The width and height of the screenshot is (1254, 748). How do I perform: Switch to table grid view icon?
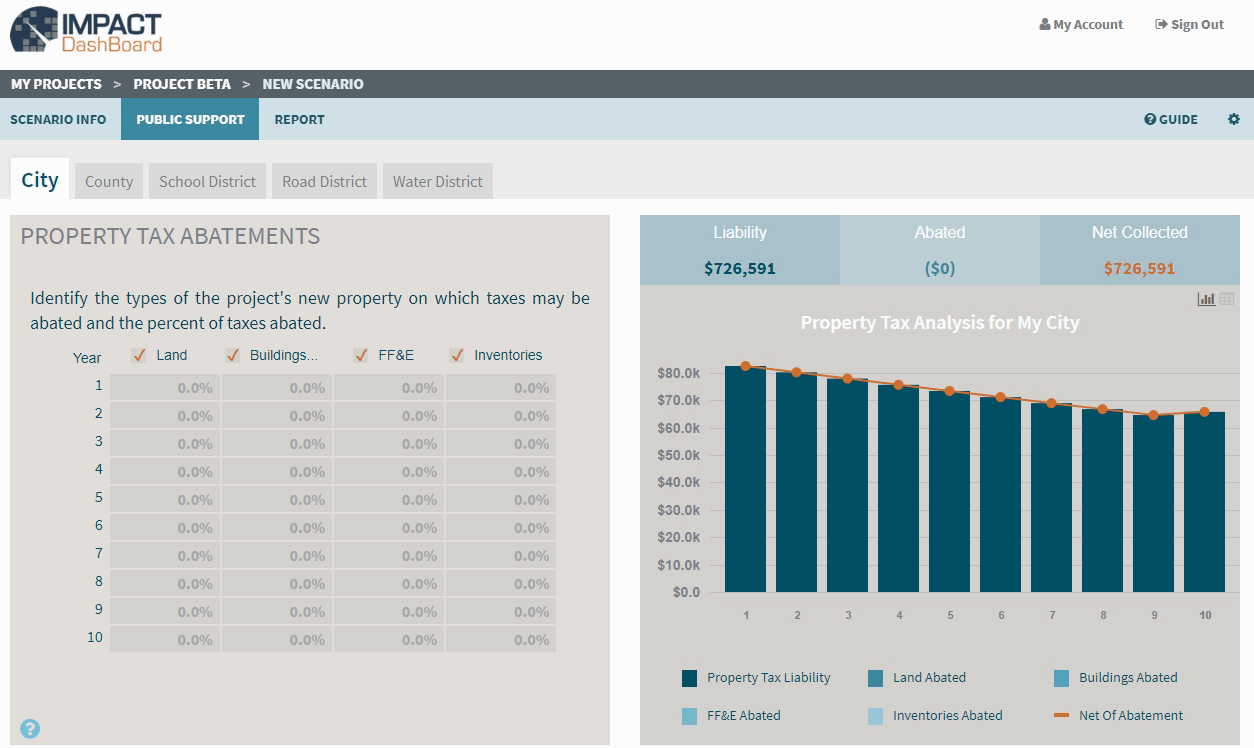[x=1227, y=299]
